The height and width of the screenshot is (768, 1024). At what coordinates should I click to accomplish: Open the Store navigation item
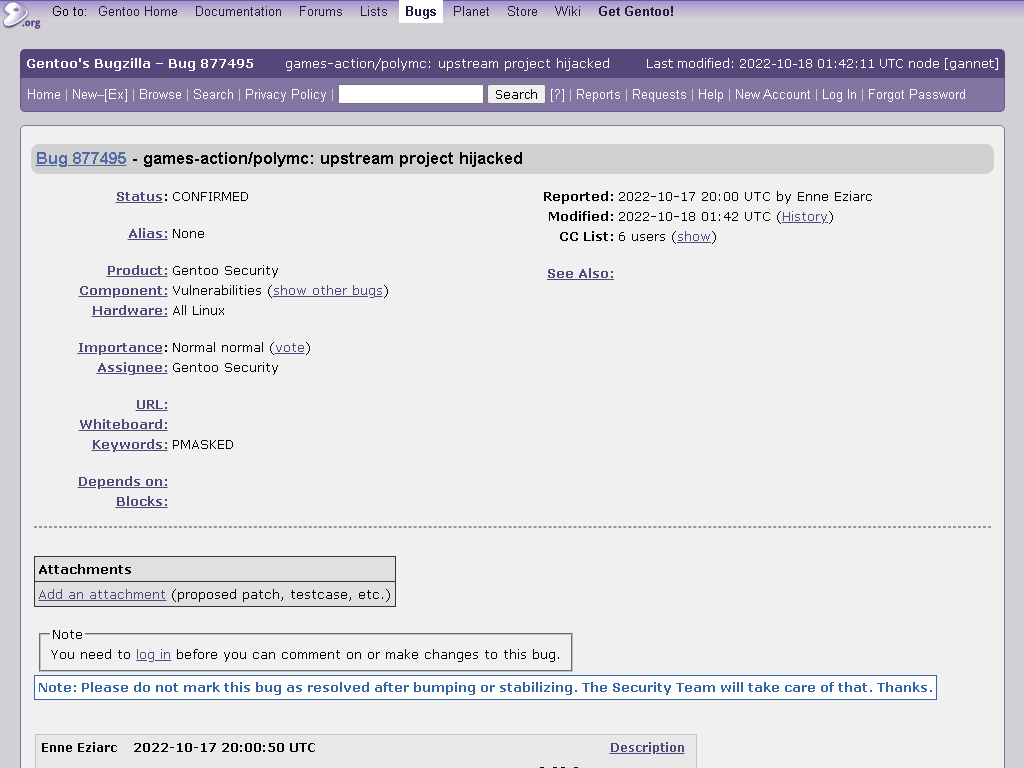click(x=522, y=11)
